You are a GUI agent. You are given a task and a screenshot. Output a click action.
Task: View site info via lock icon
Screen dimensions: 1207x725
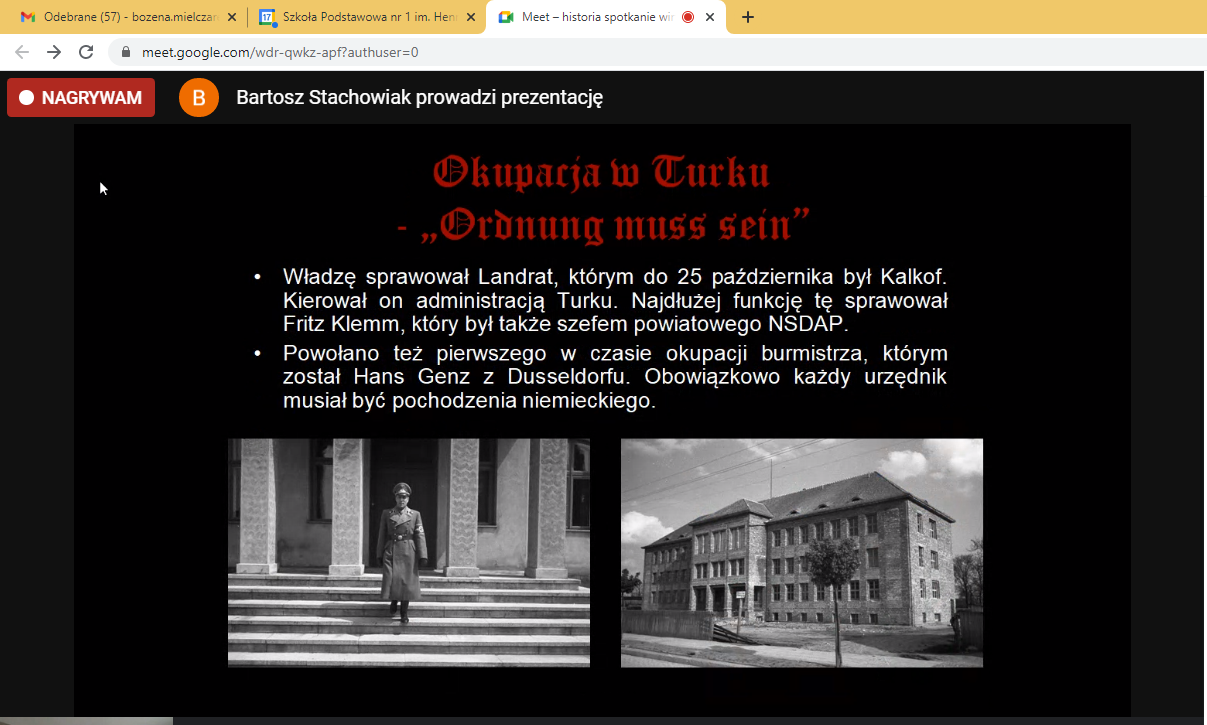tap(125, 52)
